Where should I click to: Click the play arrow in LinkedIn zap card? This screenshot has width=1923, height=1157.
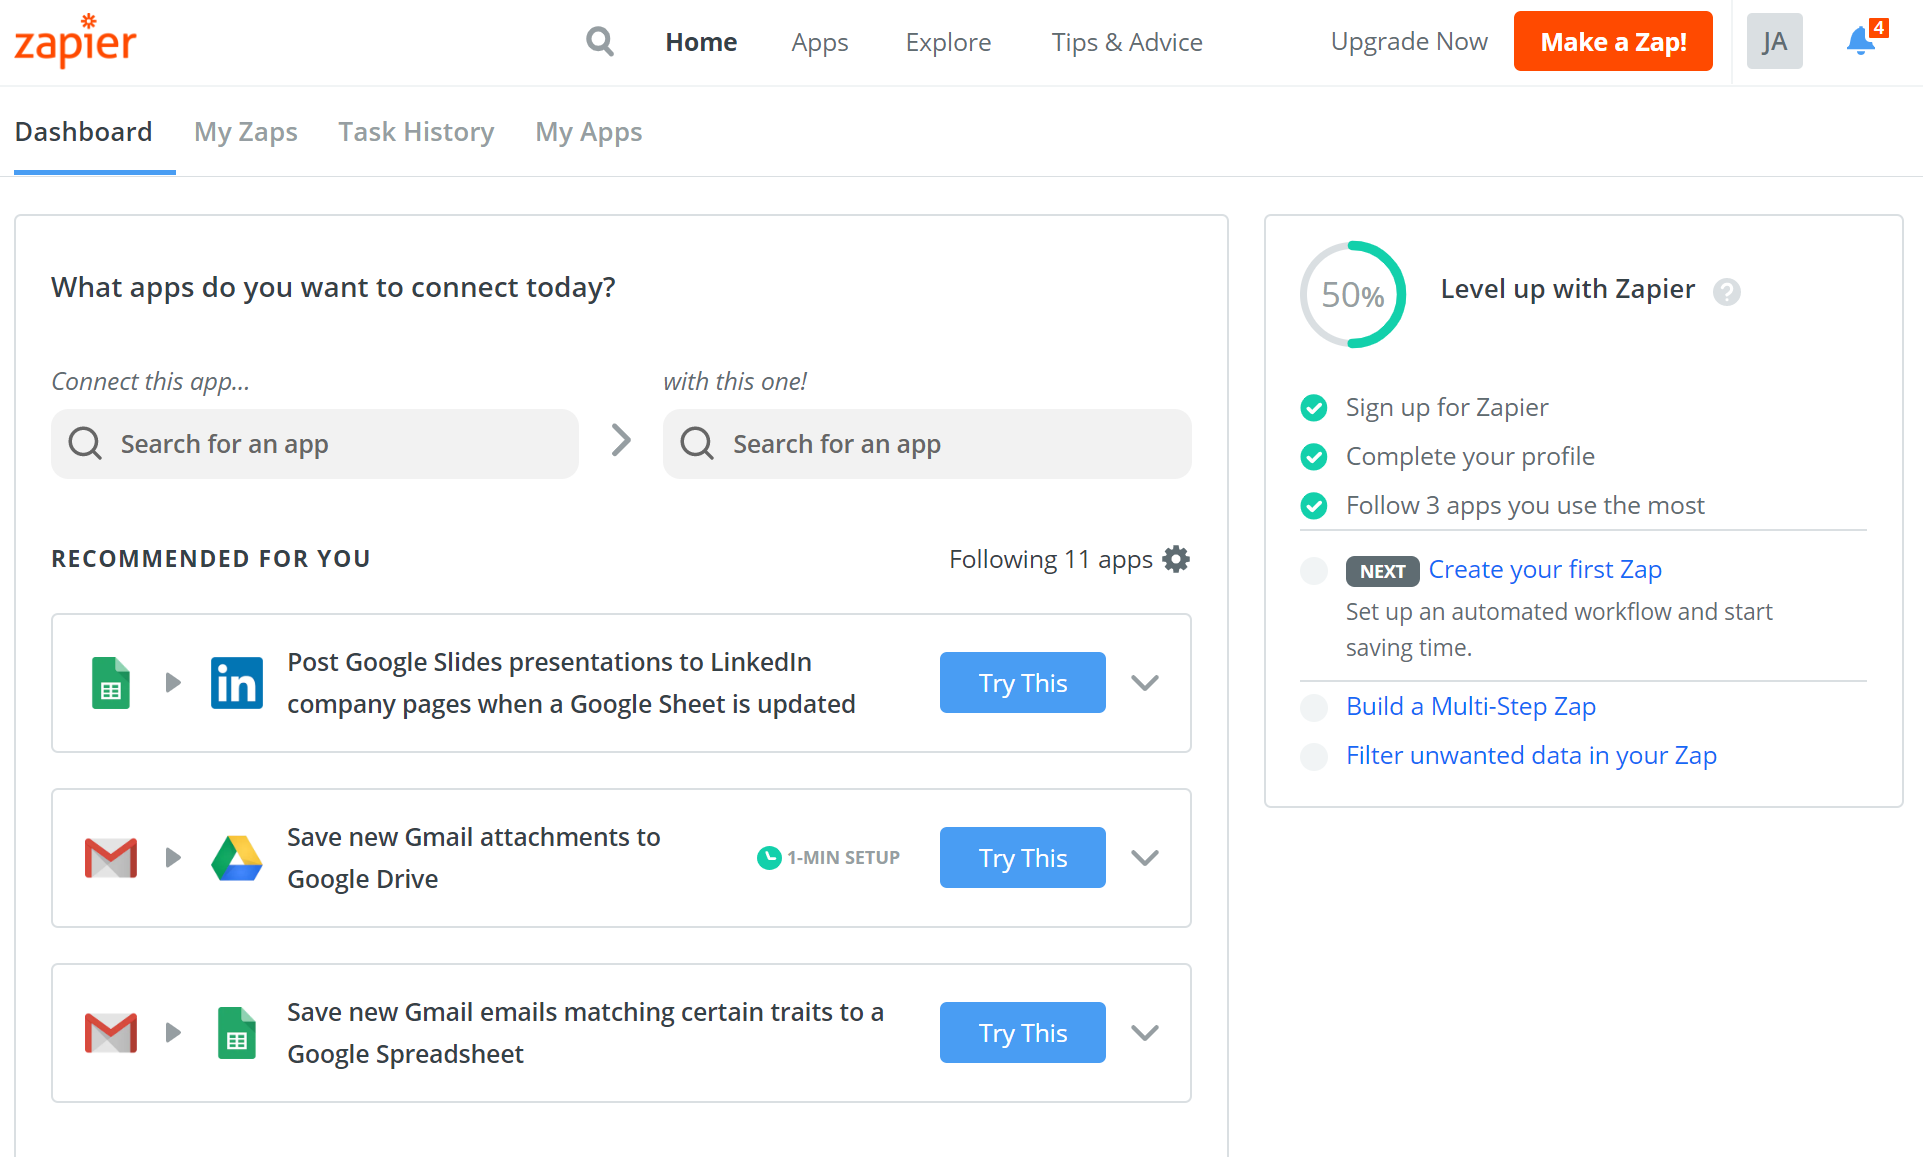tap(174, 683)
